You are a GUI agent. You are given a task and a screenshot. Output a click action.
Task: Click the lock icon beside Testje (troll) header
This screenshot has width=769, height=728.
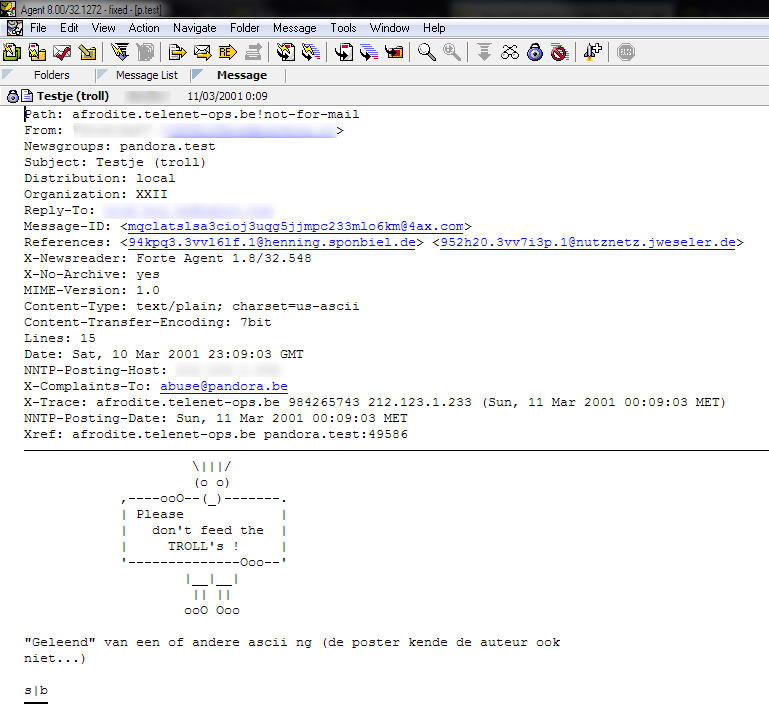coord(13,96)
